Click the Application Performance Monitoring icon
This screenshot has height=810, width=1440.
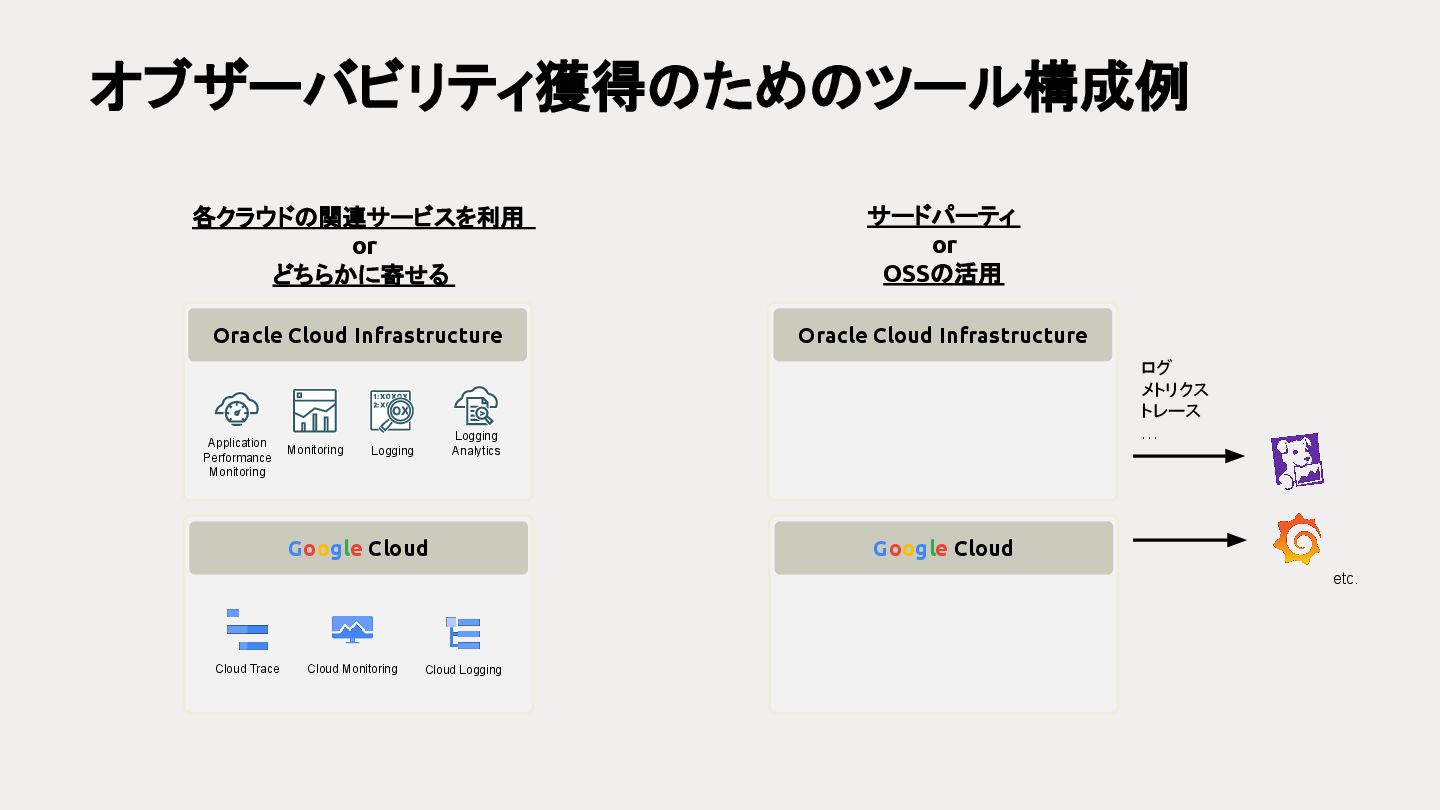coord(237,409)
